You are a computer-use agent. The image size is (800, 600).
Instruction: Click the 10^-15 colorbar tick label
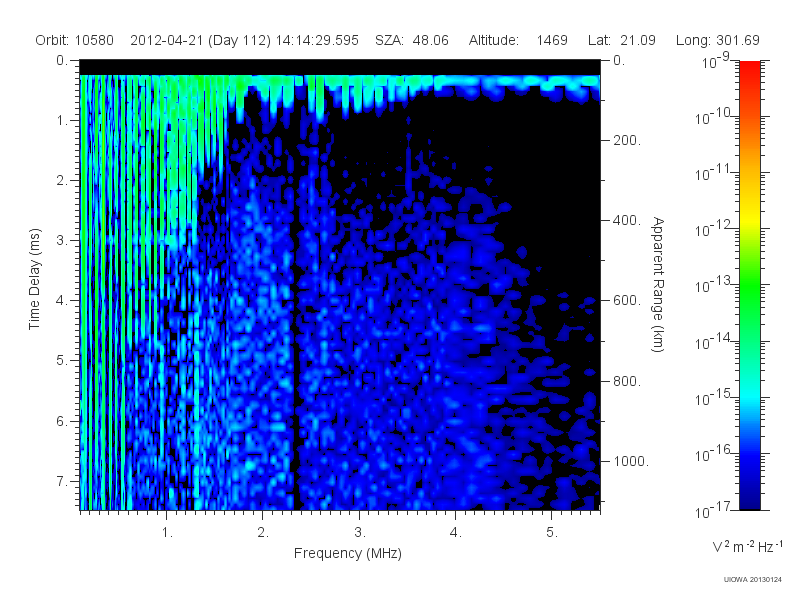[x=715, y=398]
